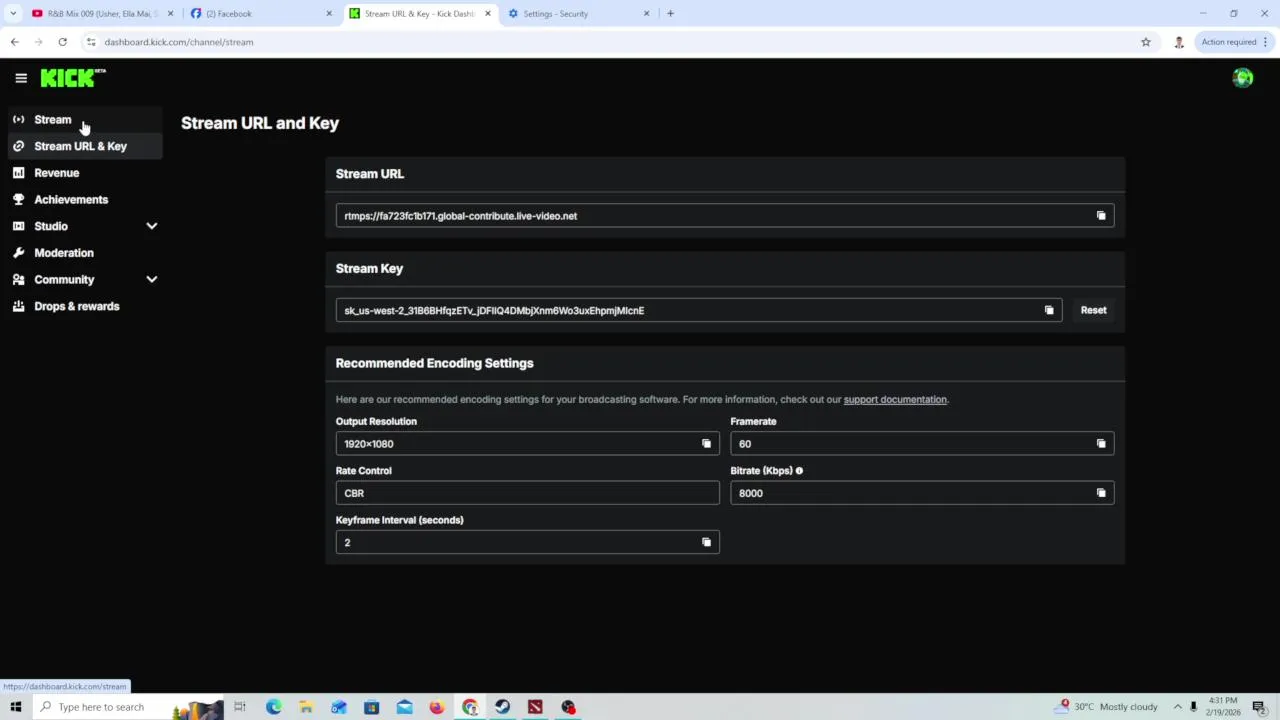1280x720 pixels.
Task: Reload the current page
Action: pos(62,42)
